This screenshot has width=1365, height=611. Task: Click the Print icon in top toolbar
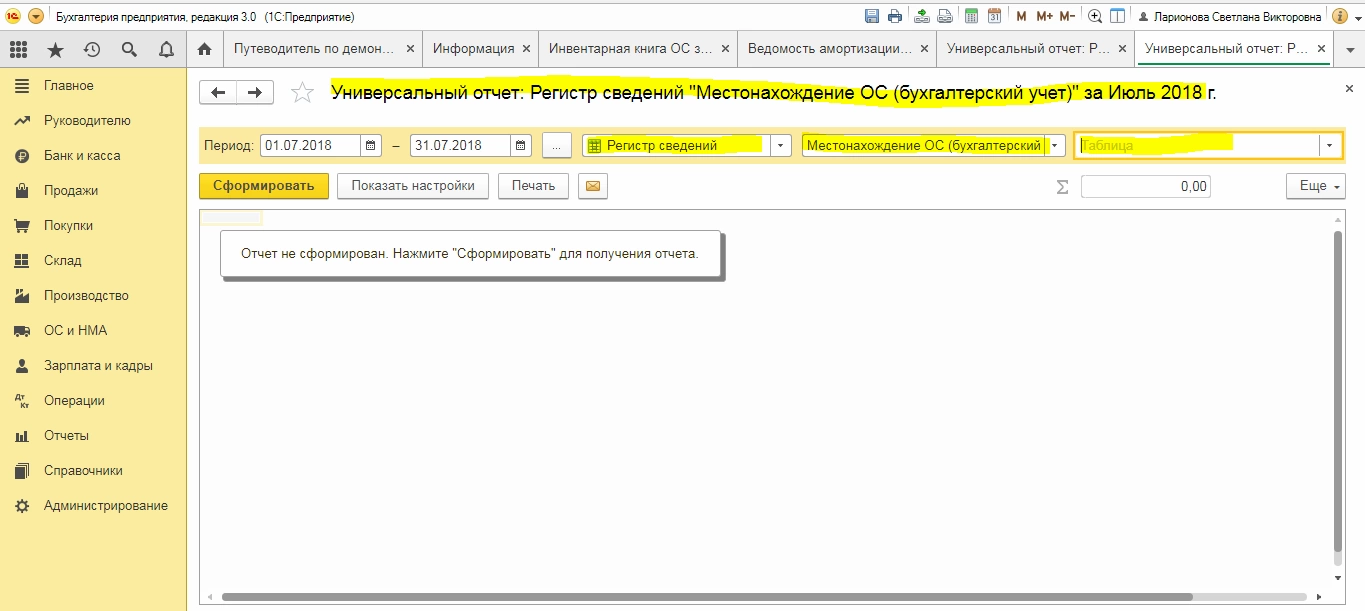pos(895,16)
